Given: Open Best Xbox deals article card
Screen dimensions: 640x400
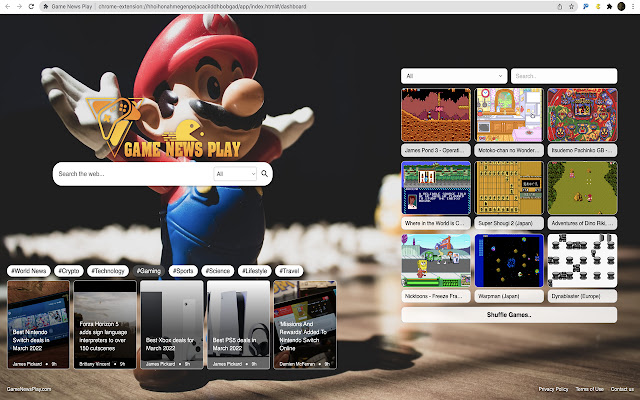Looking at the screenshot, I should 172,324.
